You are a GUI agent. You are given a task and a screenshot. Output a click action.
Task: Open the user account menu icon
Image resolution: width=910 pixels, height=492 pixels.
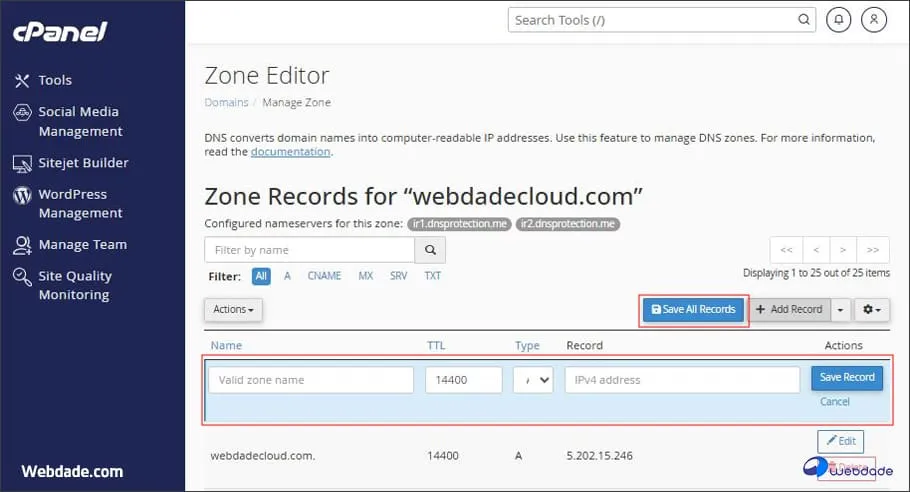(873, 20)
